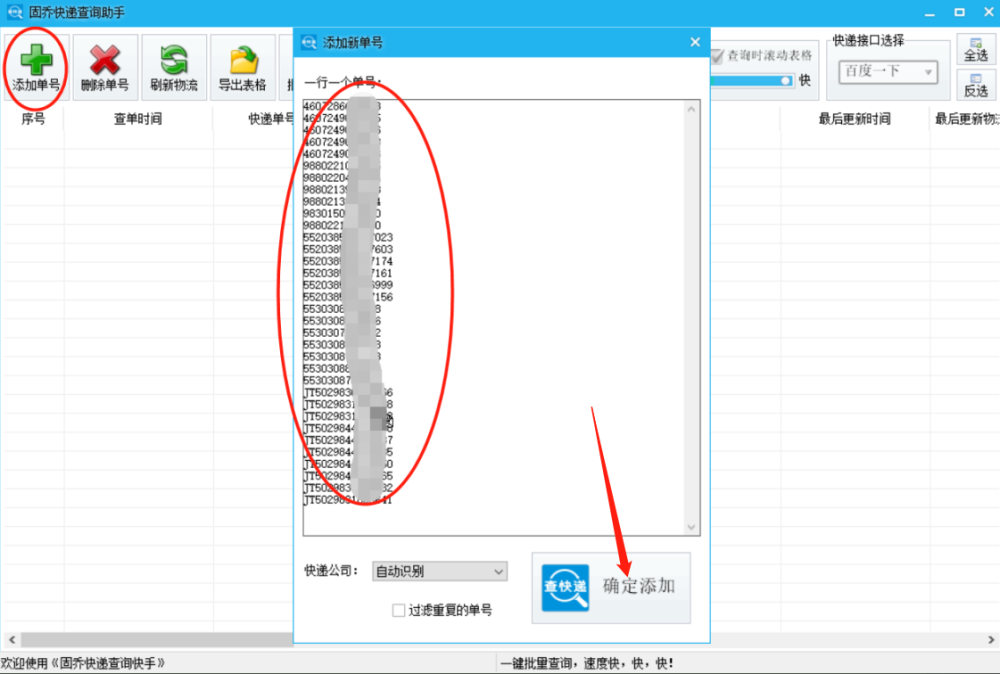Click the 序号 column header
The height and width of the screenshot is (674, 1000).
pyautogui.click(x=33, y=119)
